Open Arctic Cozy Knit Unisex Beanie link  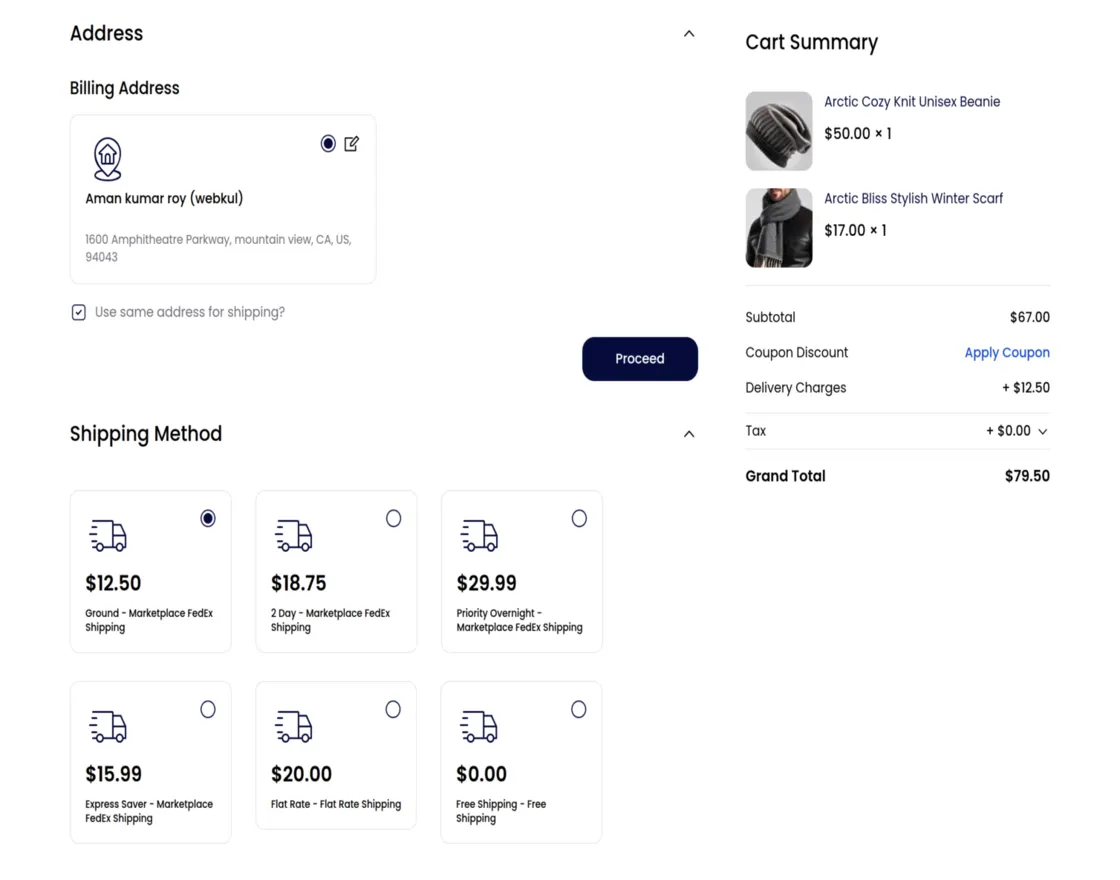(912, 101)
